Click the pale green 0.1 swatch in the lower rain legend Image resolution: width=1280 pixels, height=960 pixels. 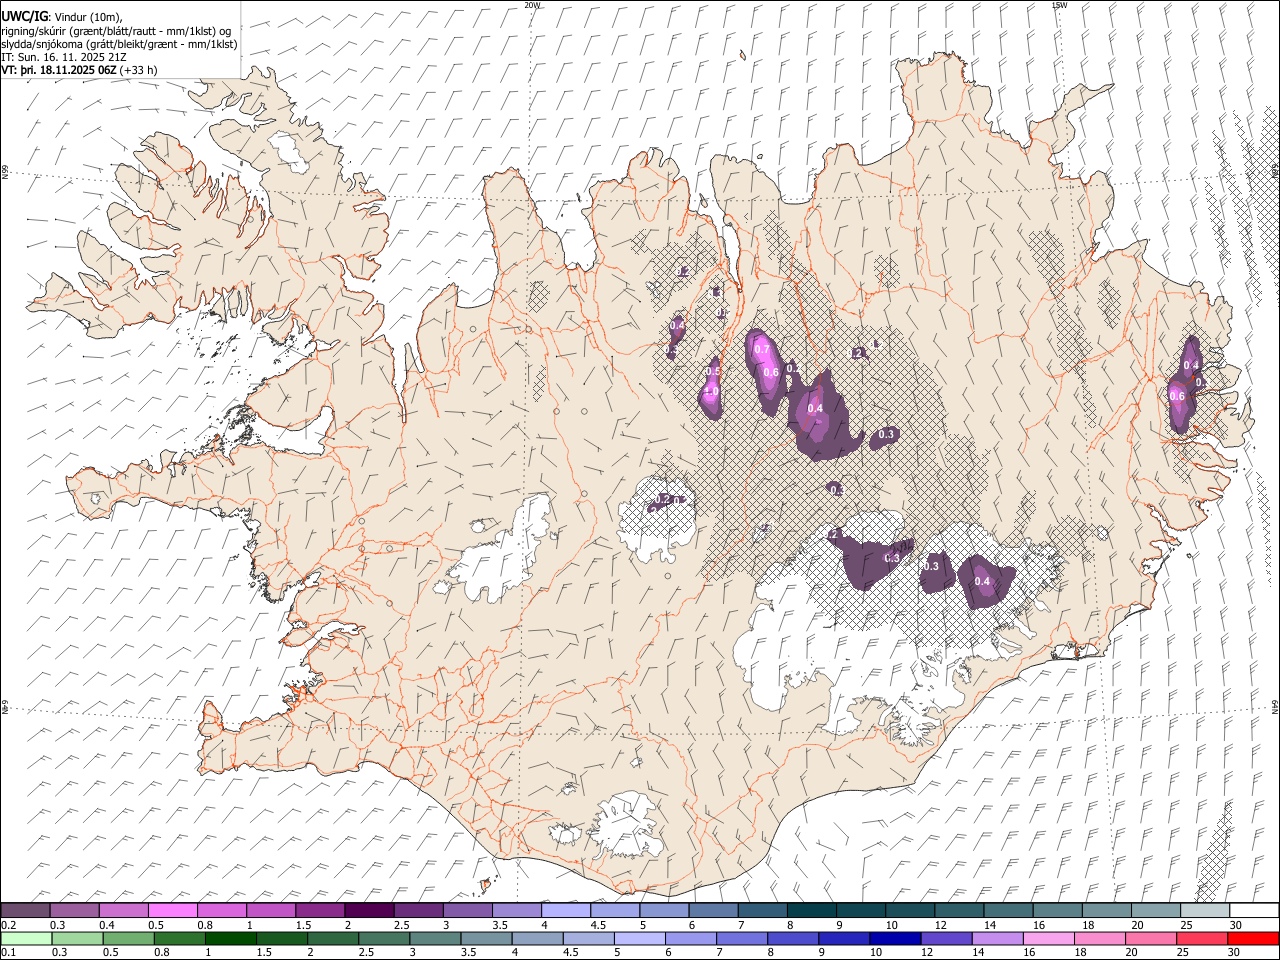point(26,938)
